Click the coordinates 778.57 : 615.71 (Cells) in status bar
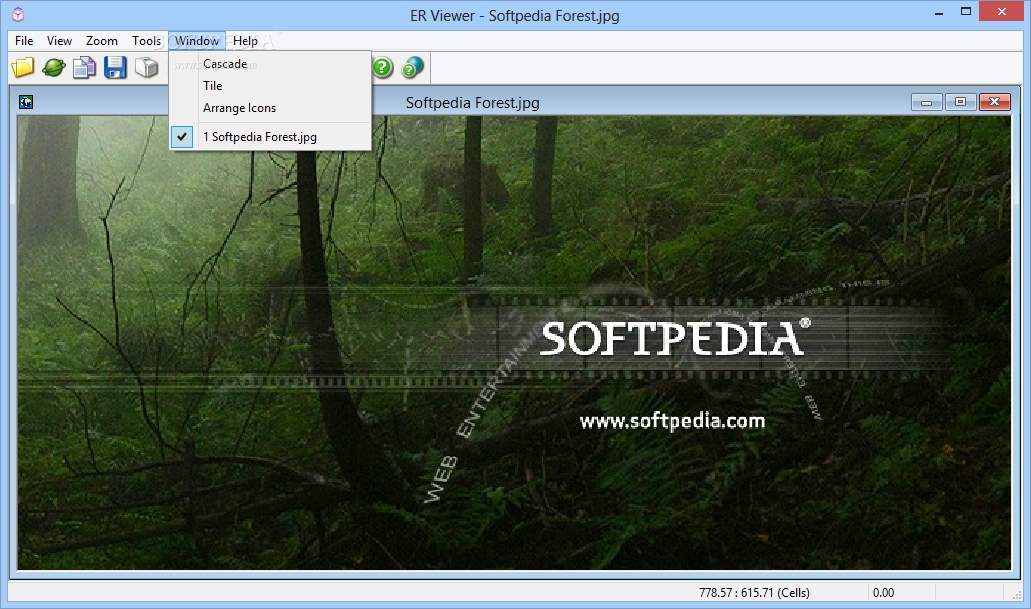 (754, 593)
